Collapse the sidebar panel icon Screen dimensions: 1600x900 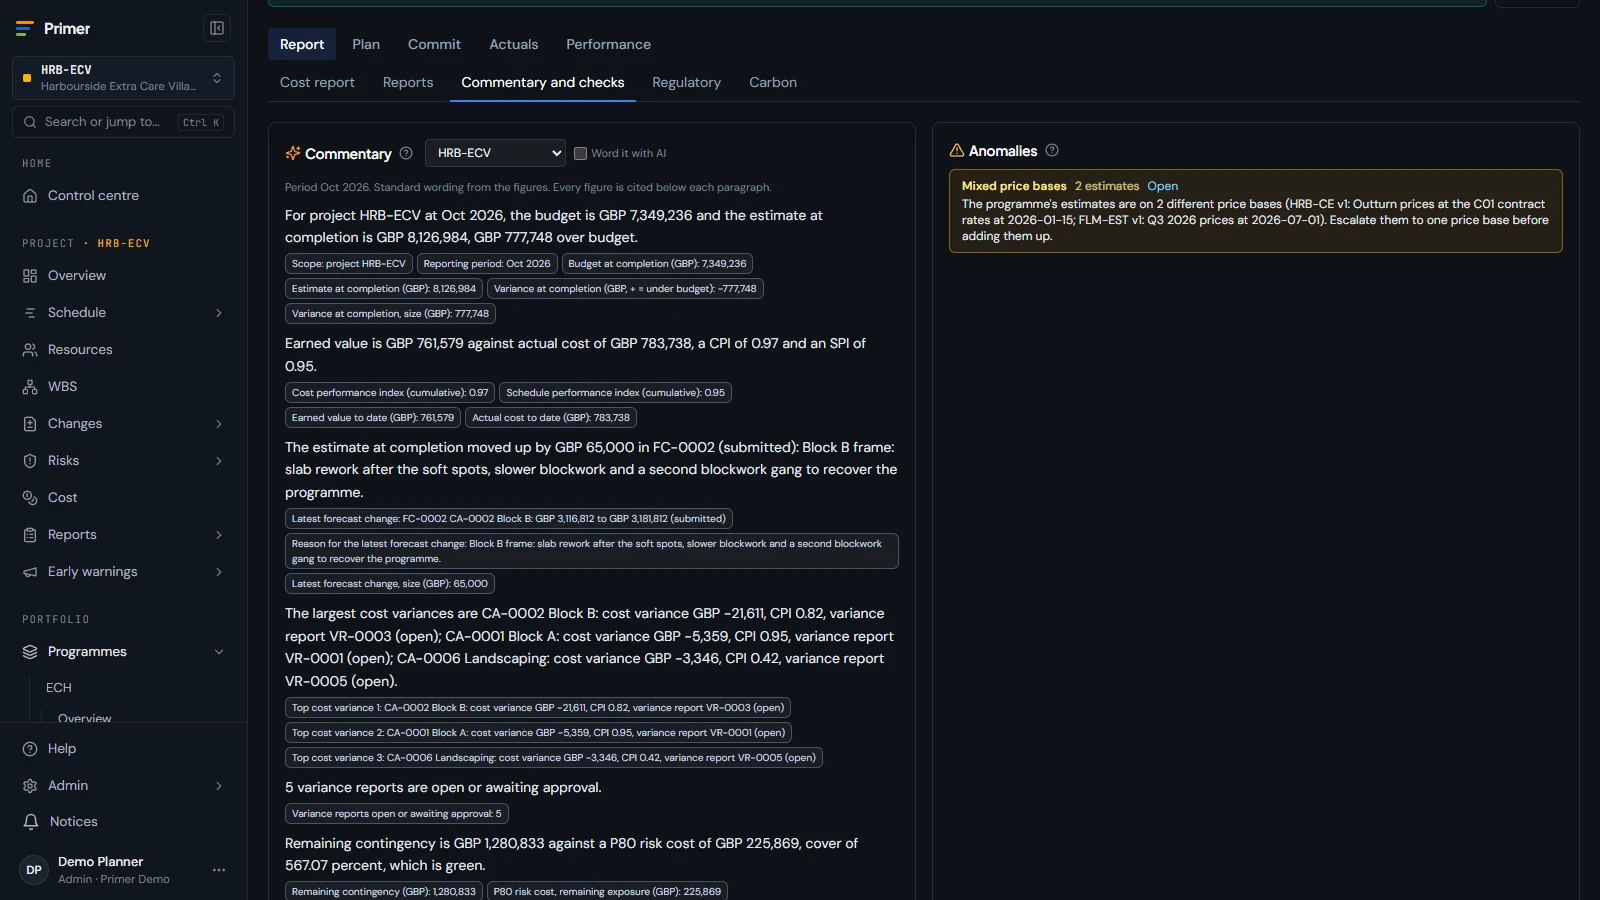point(217,28)
